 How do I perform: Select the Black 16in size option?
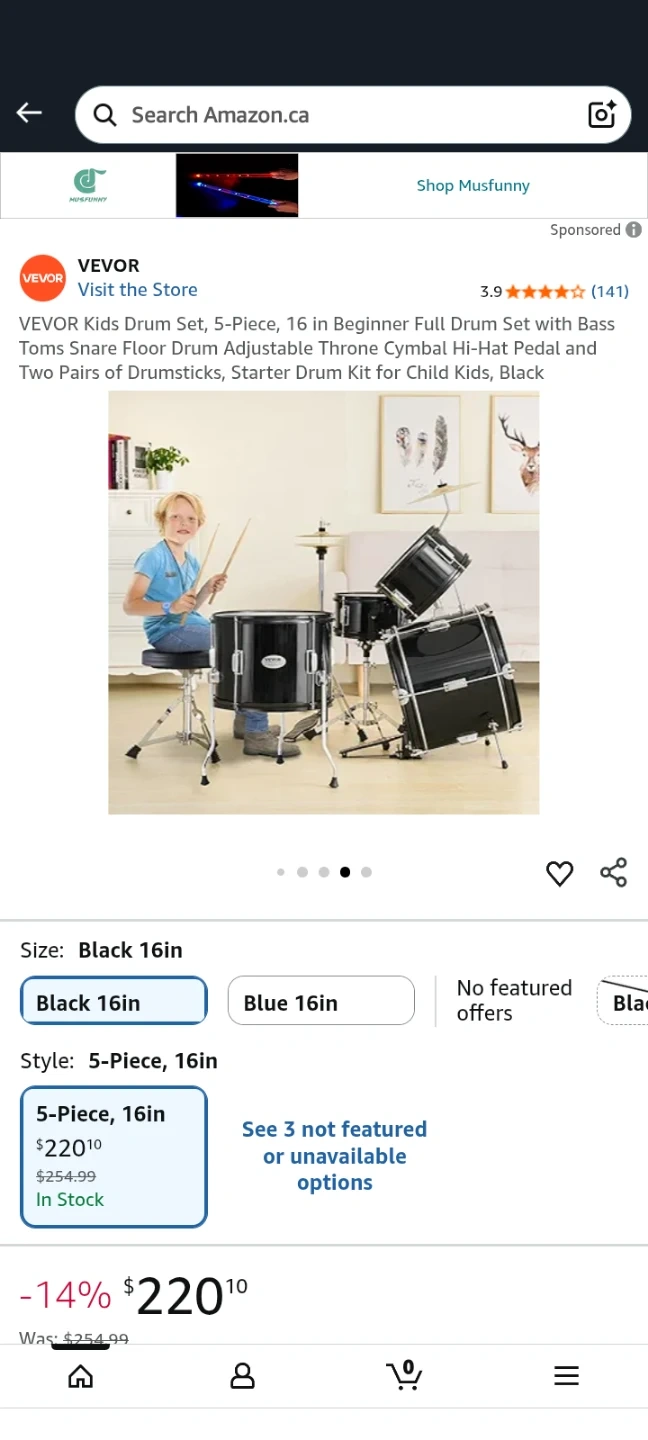pyautogui.click(x=113, y=1002)
